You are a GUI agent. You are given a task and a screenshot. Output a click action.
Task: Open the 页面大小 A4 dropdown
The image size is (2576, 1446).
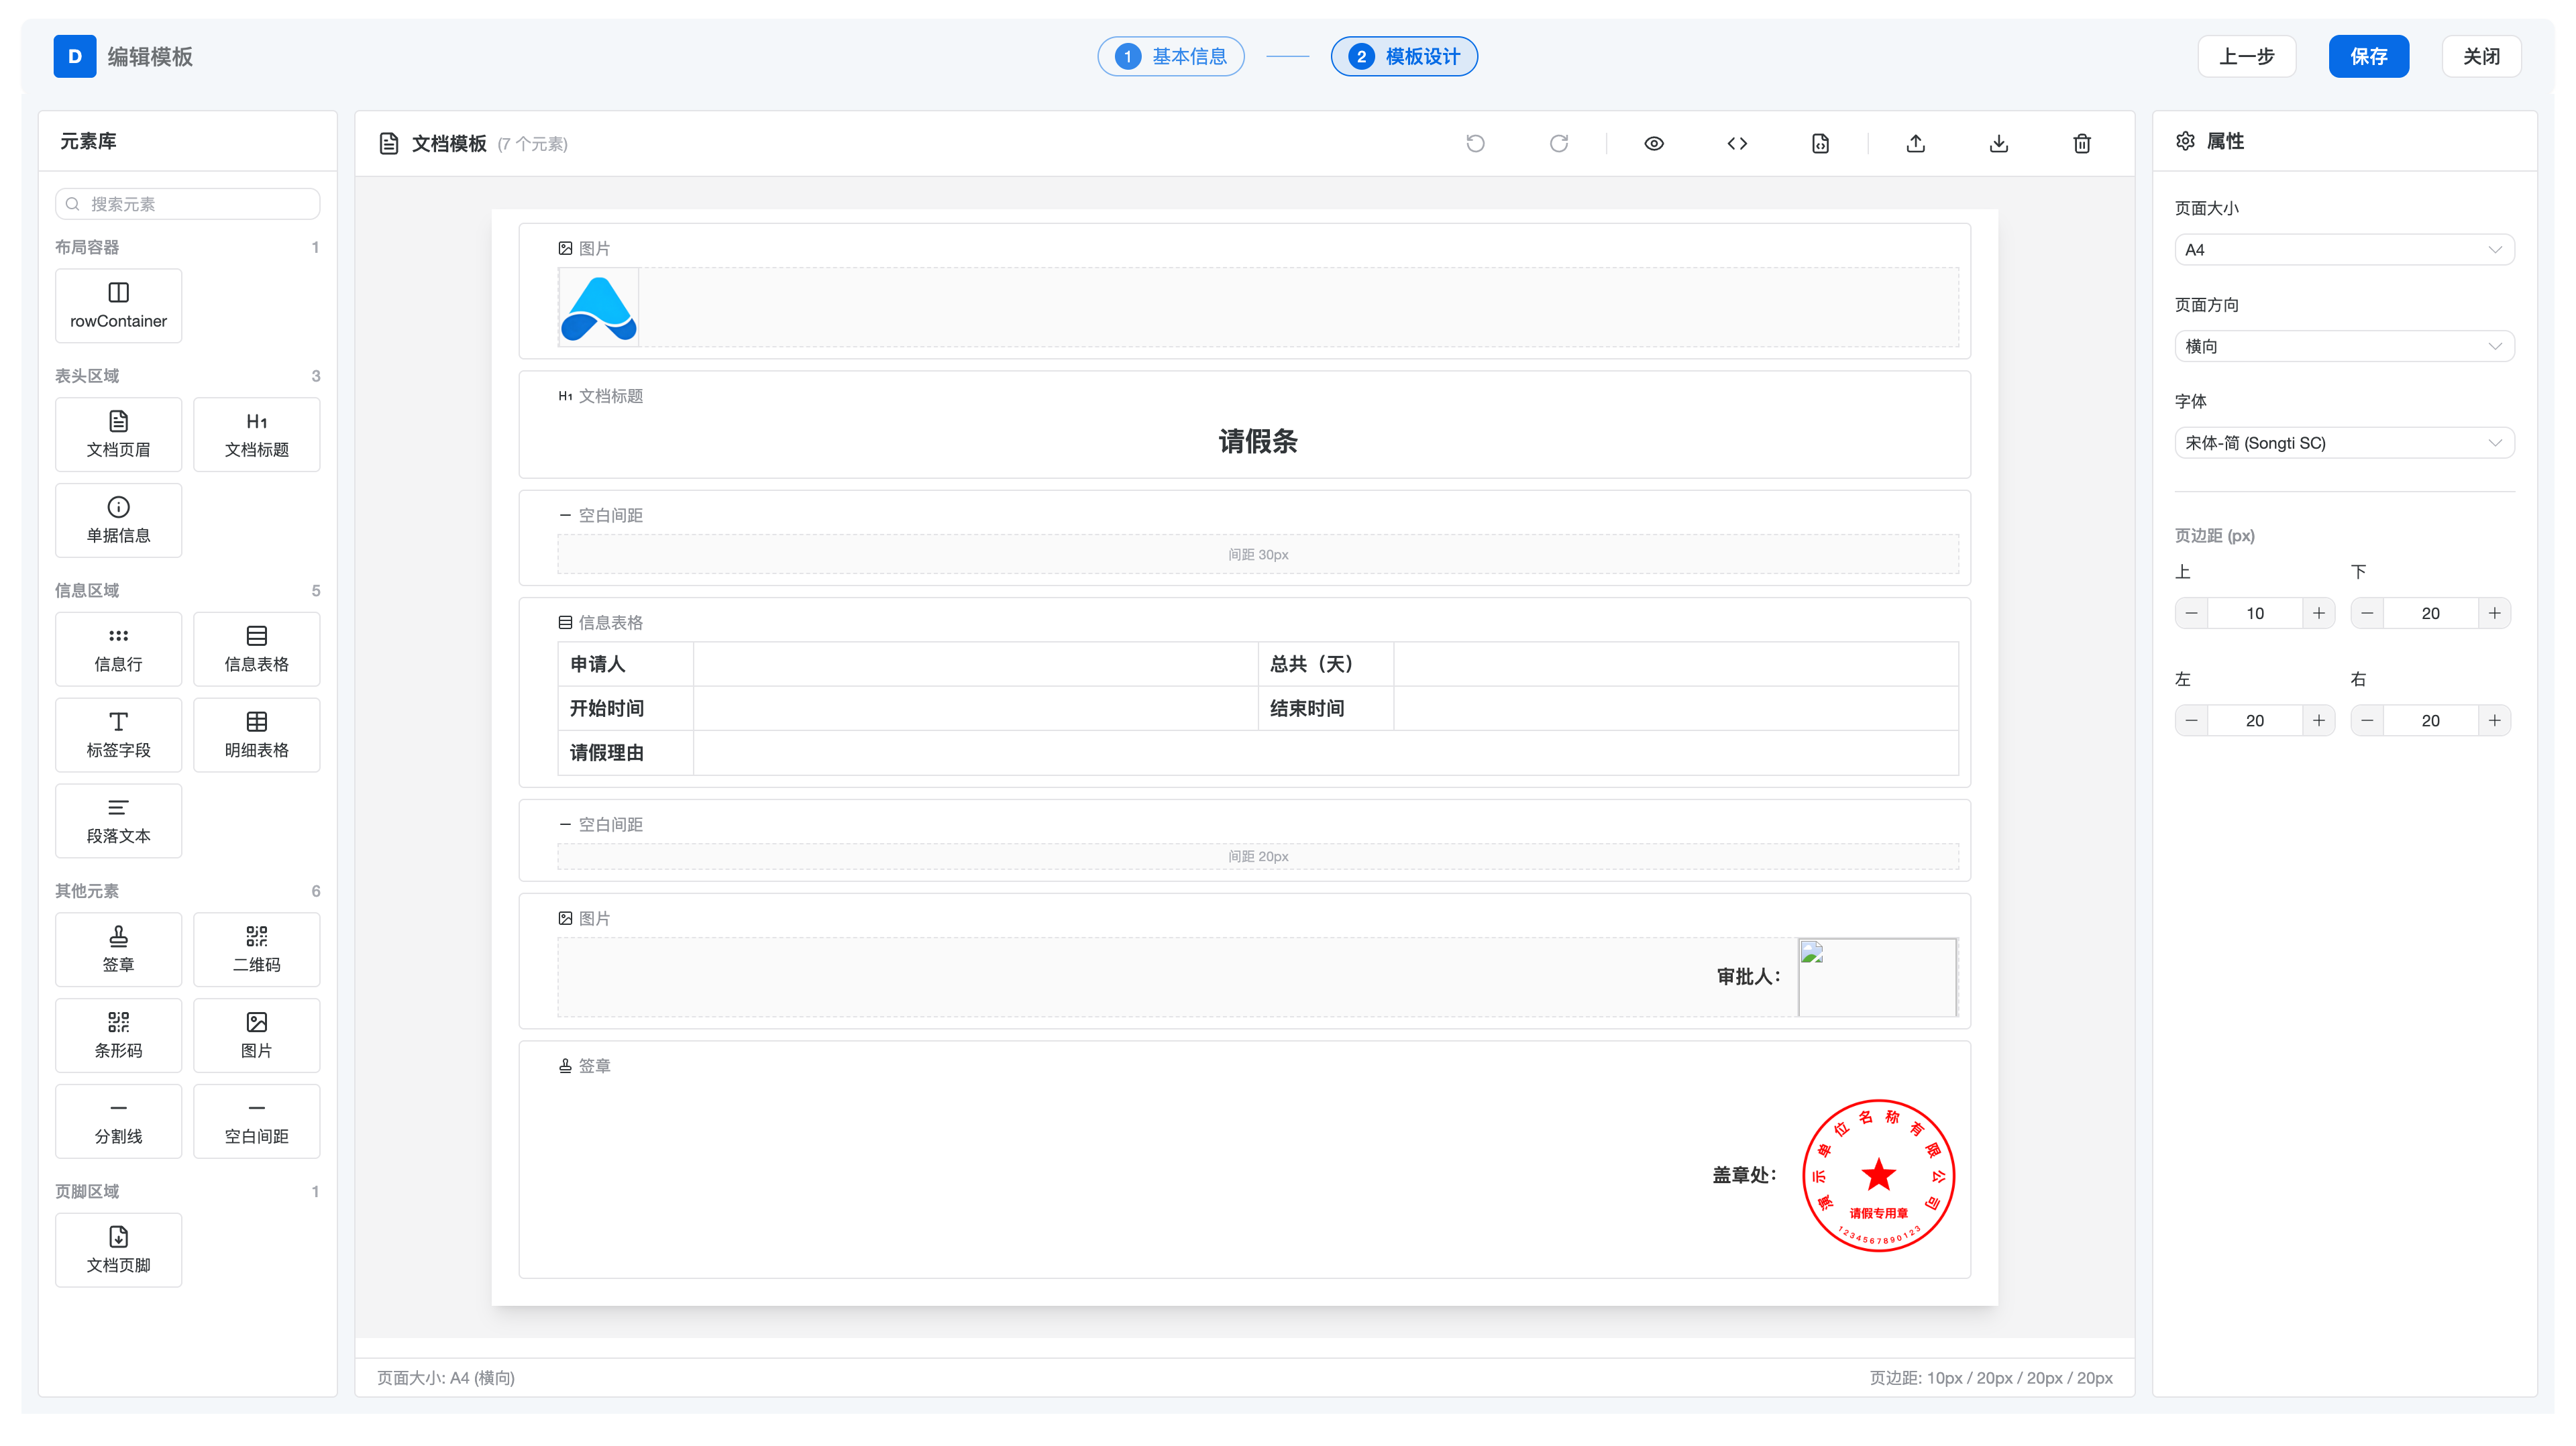click(x=2344, y=249)
